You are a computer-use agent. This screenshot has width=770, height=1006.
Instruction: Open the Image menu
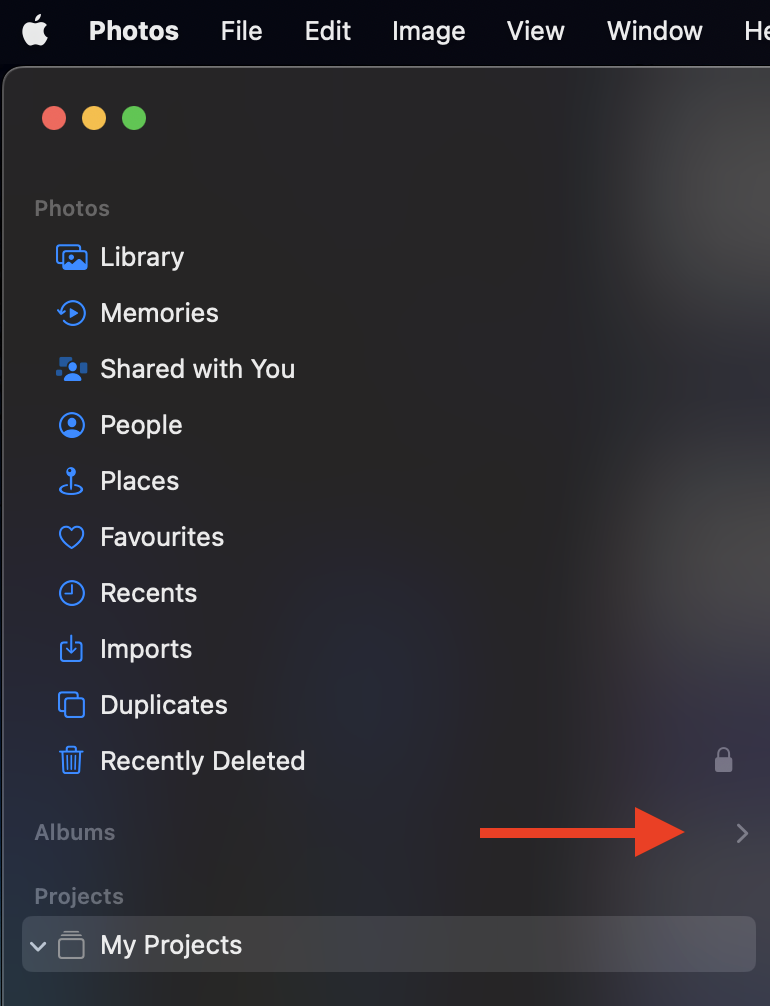[x=429, y=31]
